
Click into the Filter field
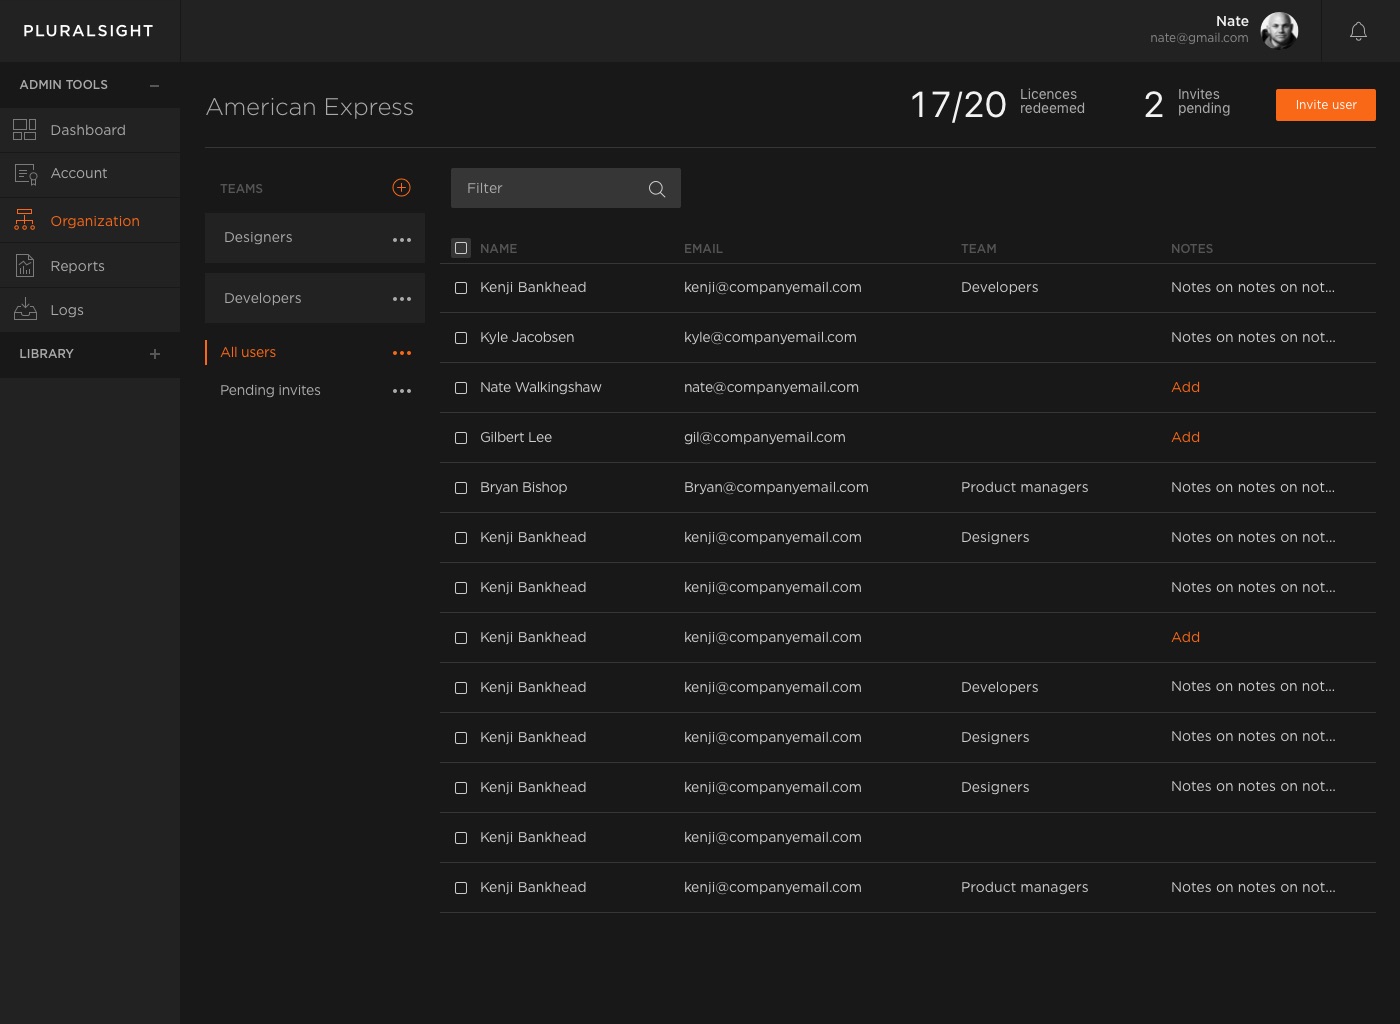pyautogui.click(x=566, y=188)
